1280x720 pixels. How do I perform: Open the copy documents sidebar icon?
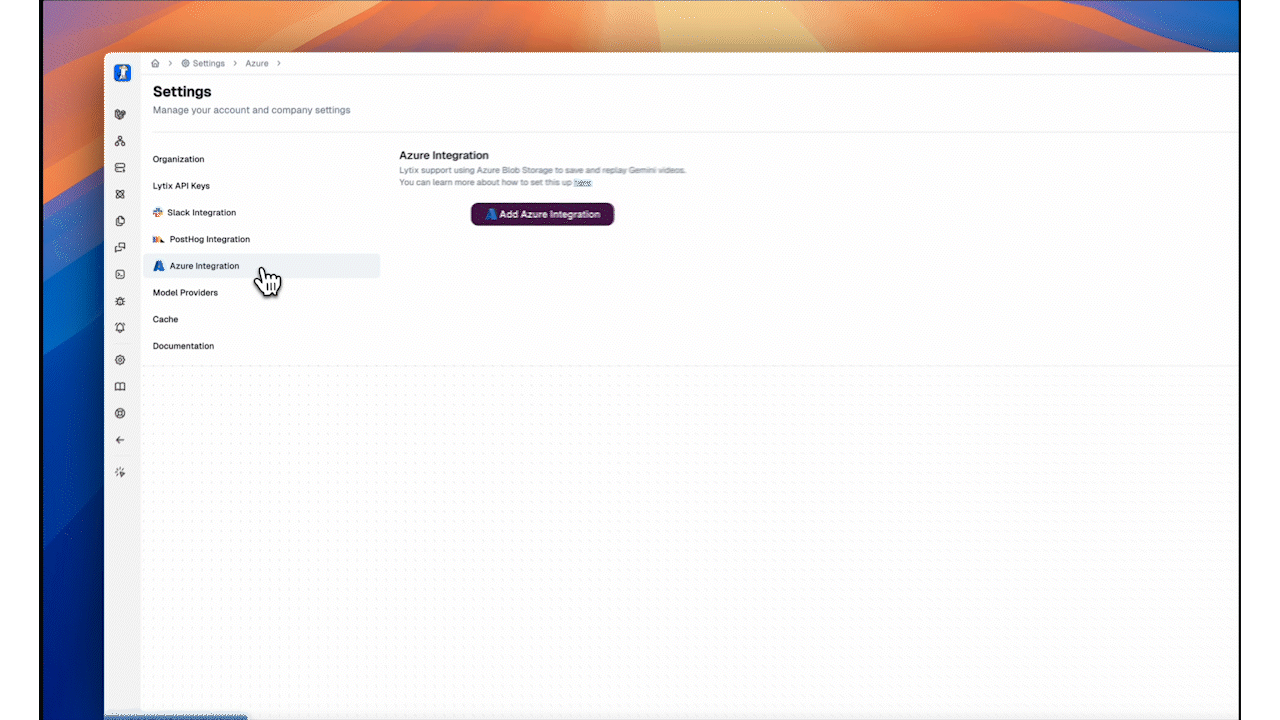120,221
